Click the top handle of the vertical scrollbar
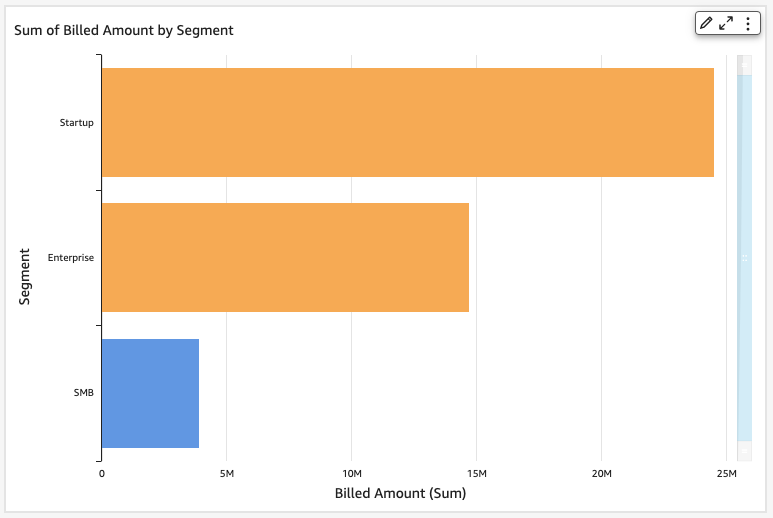 744,64
